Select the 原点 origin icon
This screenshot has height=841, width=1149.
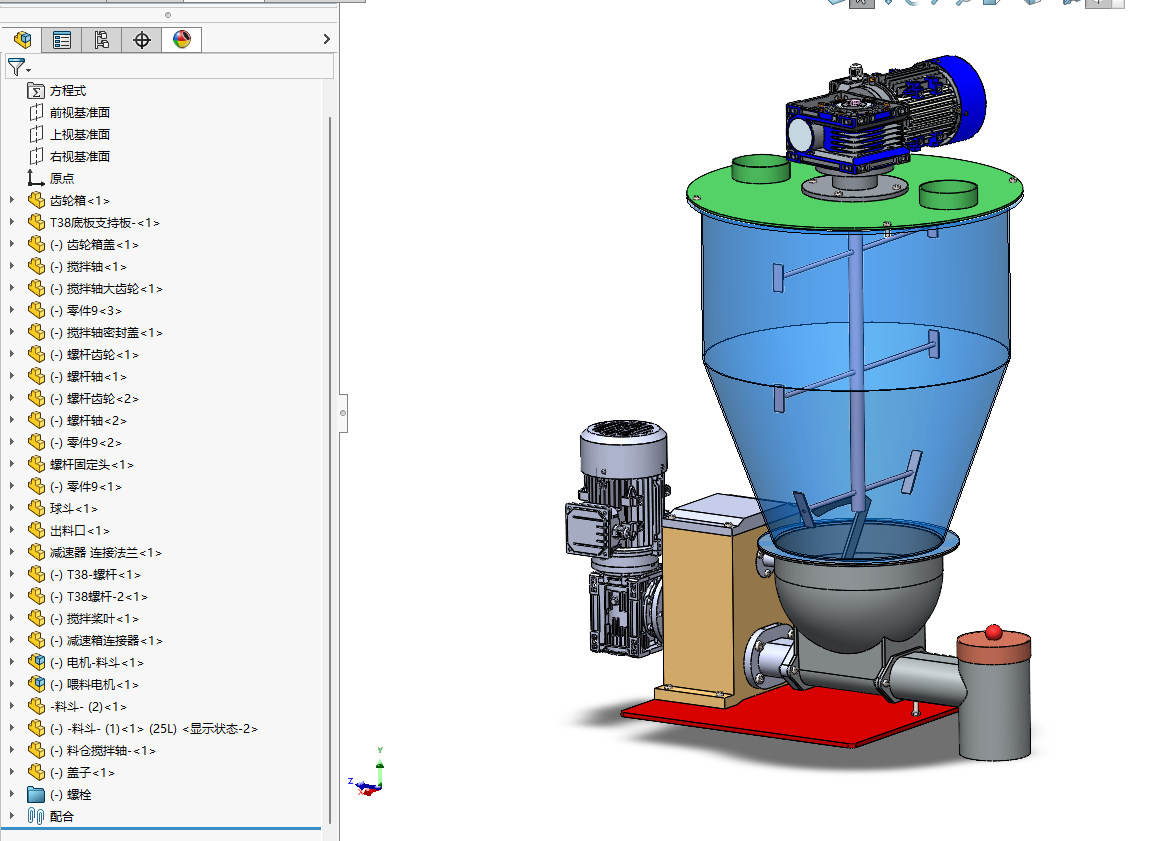click(x=35, y=179)
